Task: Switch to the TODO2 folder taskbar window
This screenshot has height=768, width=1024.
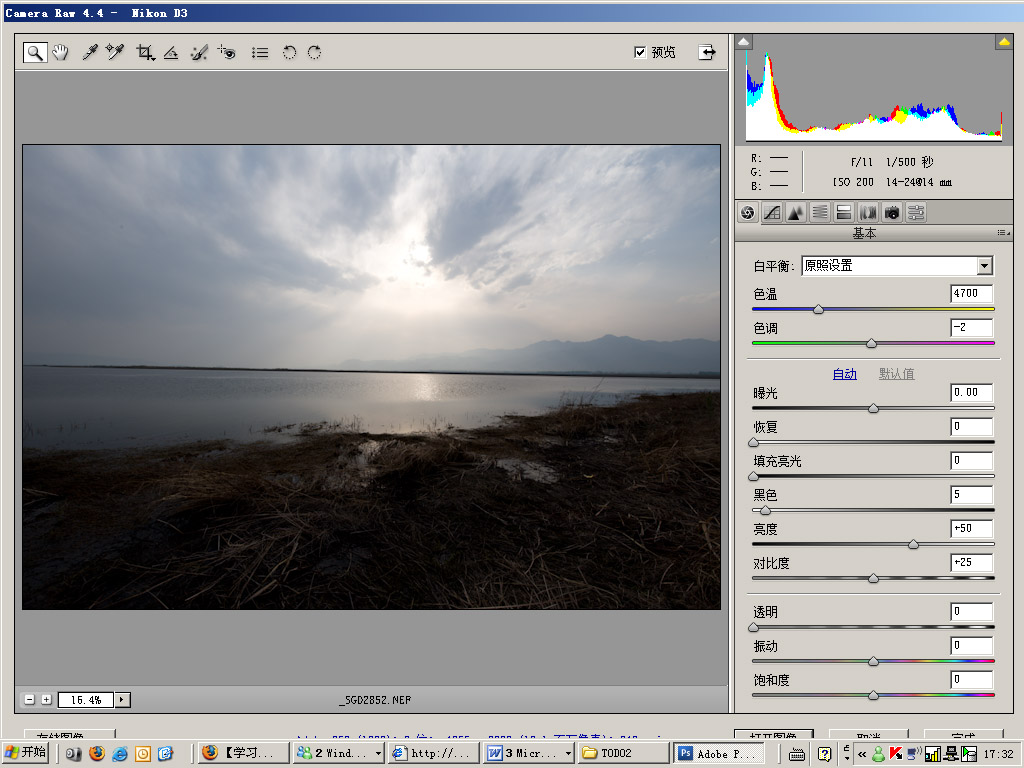Action: coord(624,753)
